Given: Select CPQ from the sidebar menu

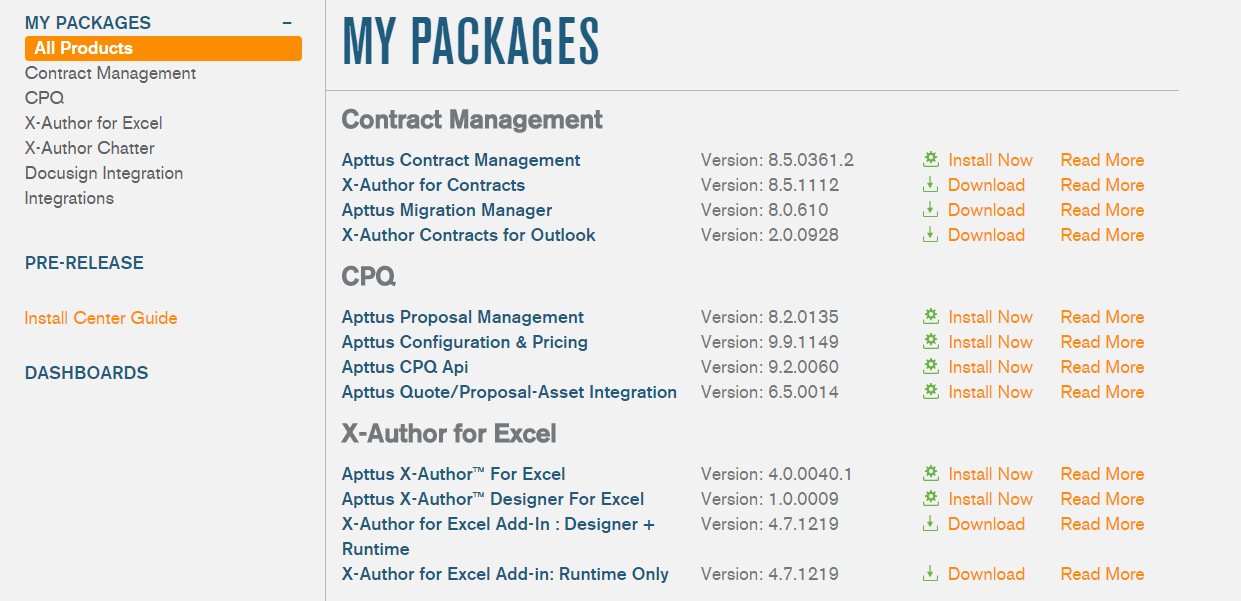Looking at the screenshot, I should pyautogui.click(x=44, y=98).
